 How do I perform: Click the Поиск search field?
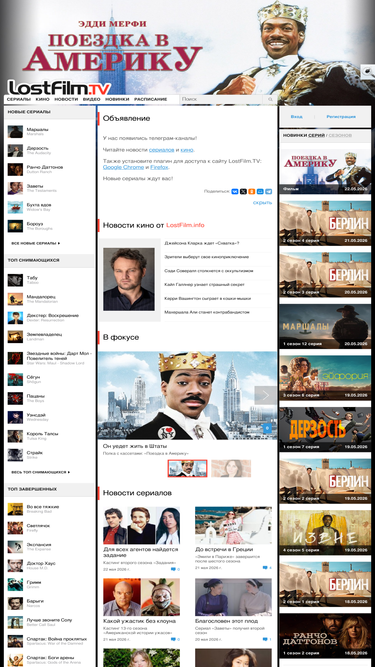[221, 99]
